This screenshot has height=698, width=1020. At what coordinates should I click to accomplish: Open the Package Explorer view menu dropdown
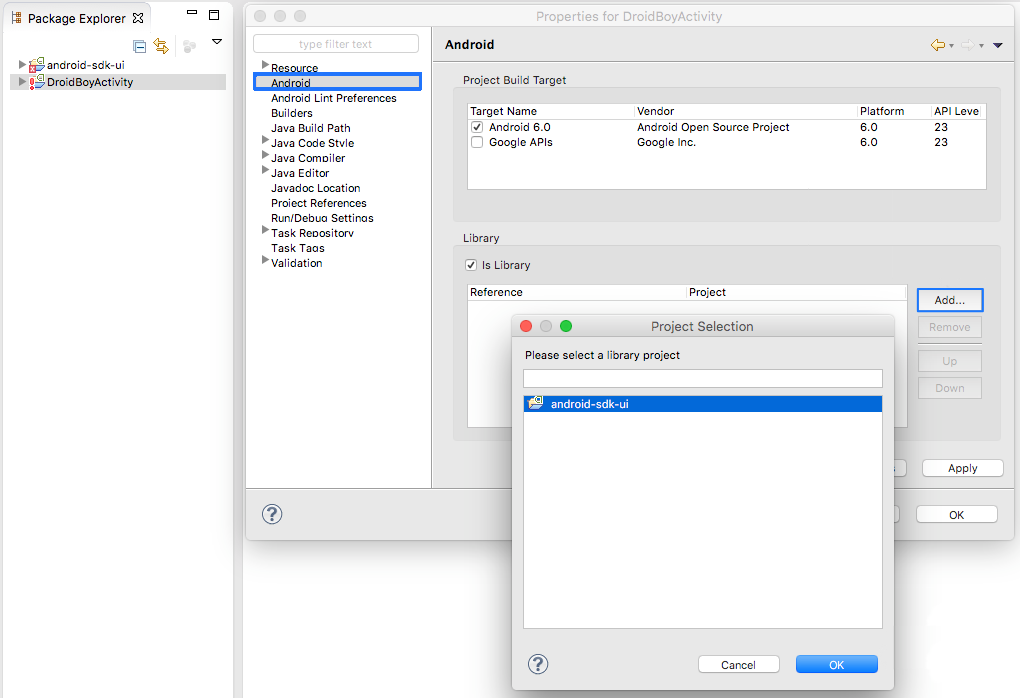(x=217, y=42)
